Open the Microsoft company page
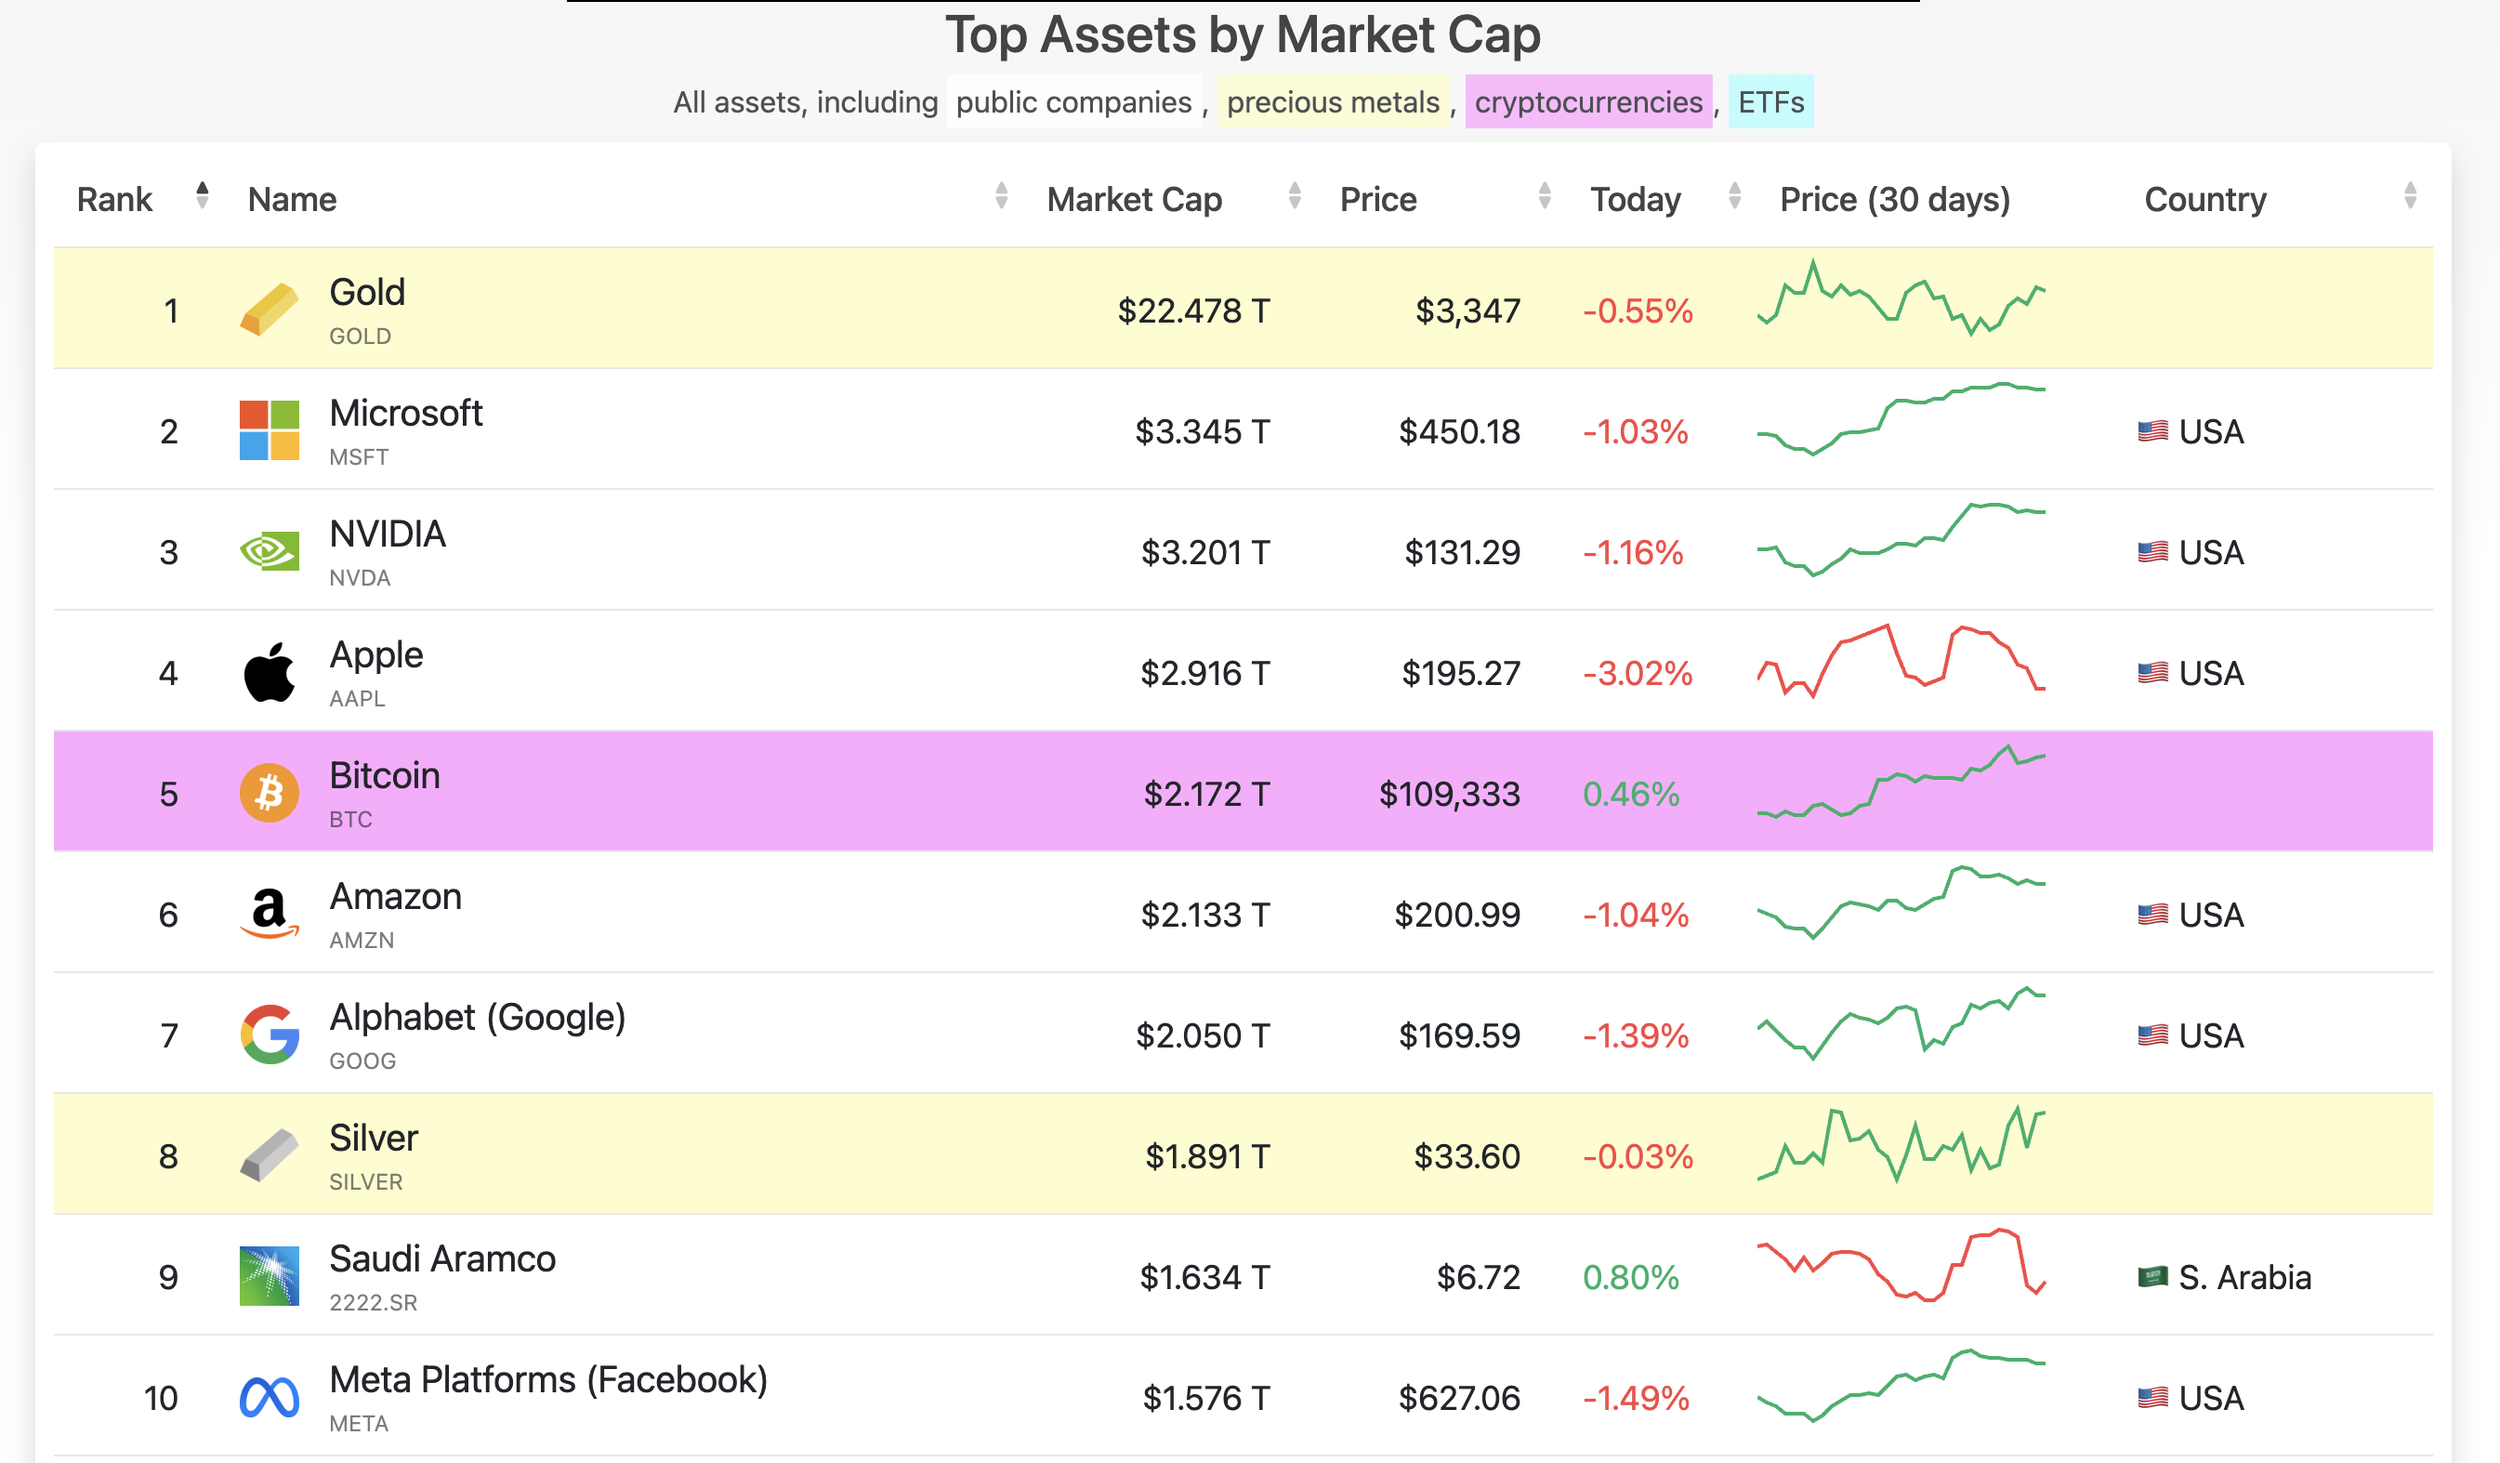Screen dimensions: 2500x1463 [406, 413]
